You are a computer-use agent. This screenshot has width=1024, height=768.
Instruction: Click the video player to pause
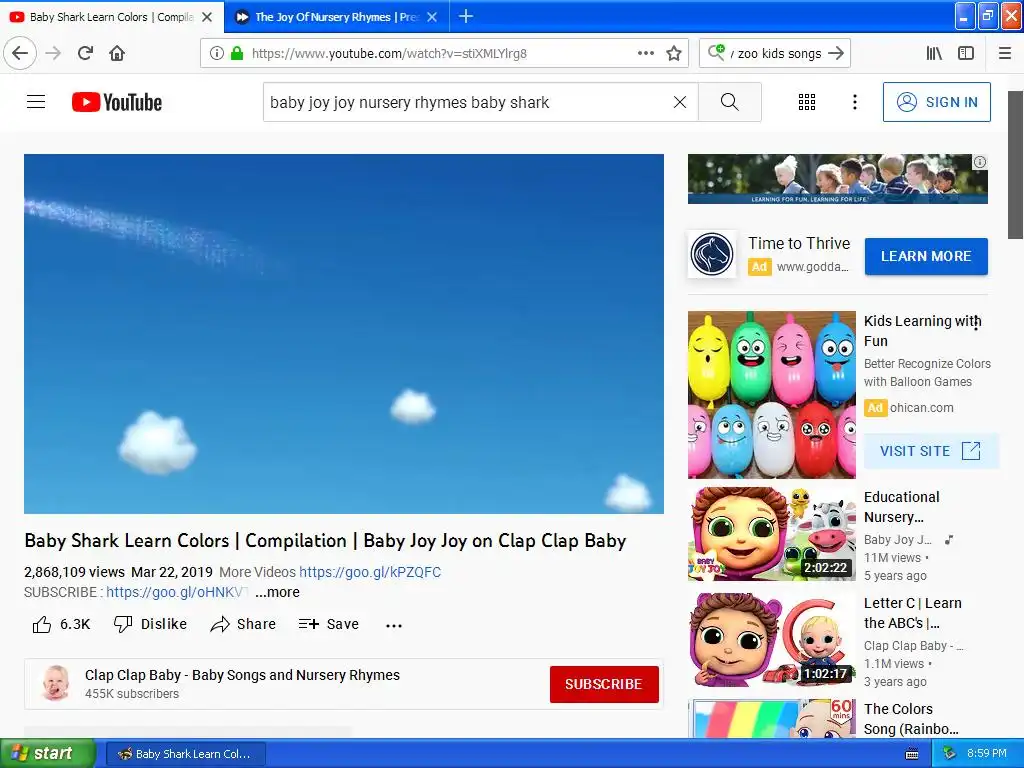point(344,334)
